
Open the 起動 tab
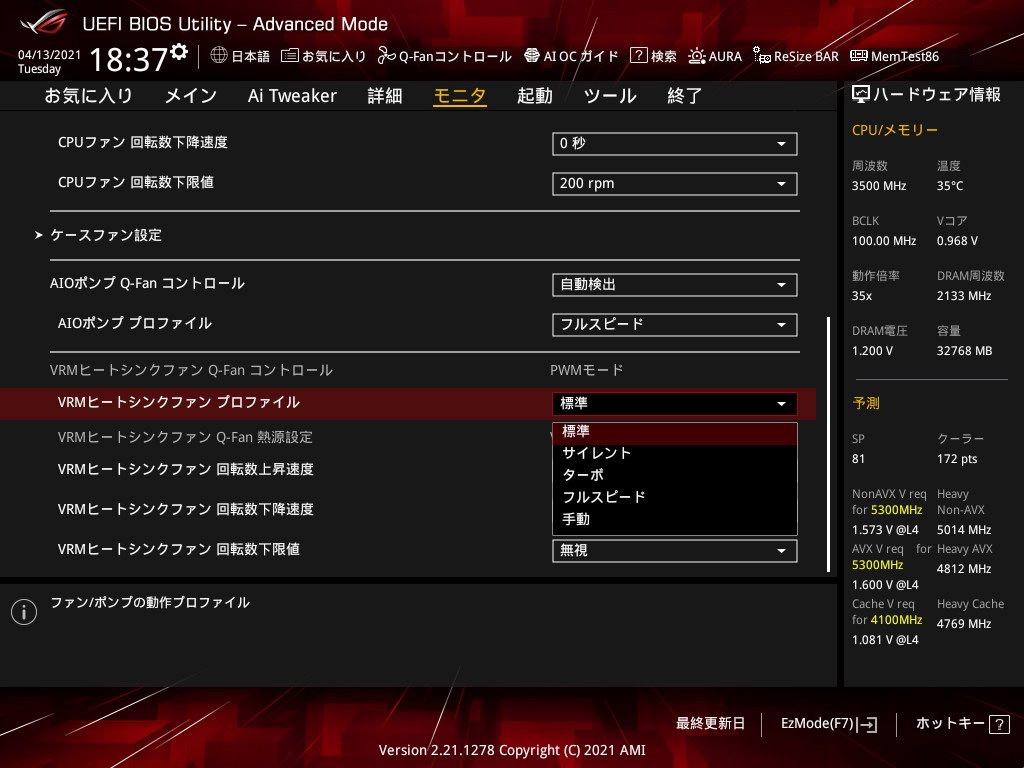[535, 96]
